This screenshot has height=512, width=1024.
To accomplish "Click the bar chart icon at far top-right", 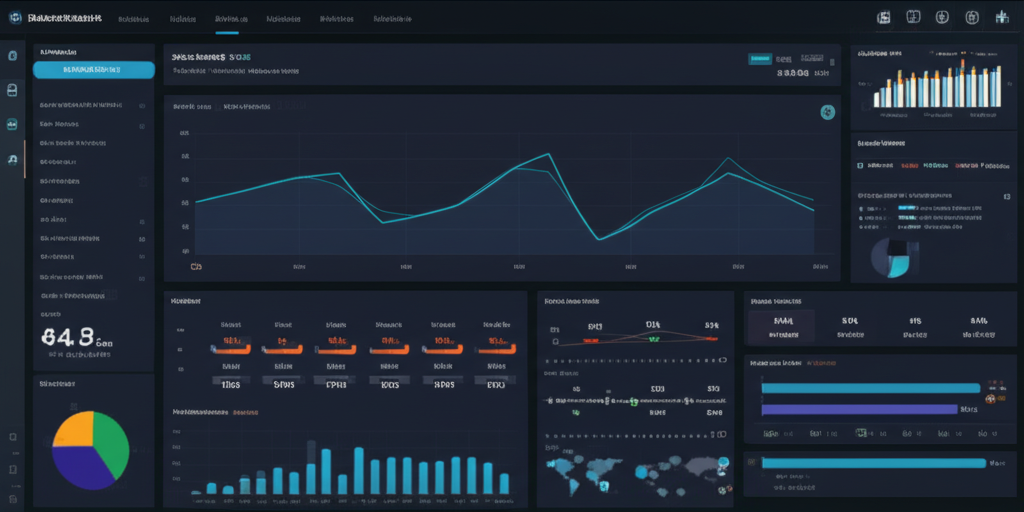I will coord(1001,18).
